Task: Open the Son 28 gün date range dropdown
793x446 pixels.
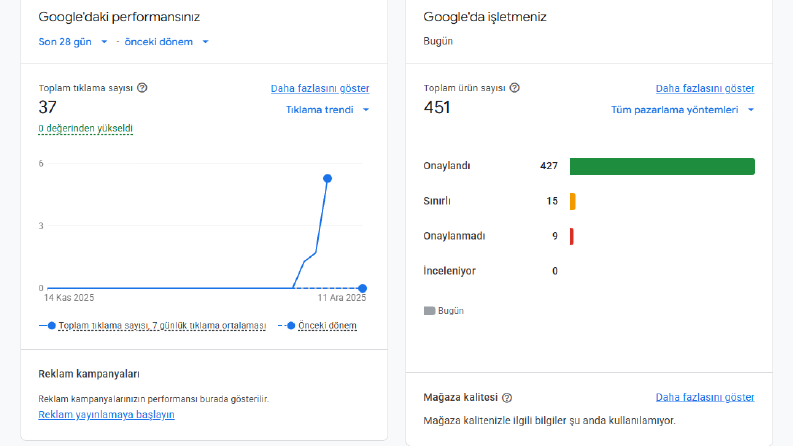Action: pos(73,42)
